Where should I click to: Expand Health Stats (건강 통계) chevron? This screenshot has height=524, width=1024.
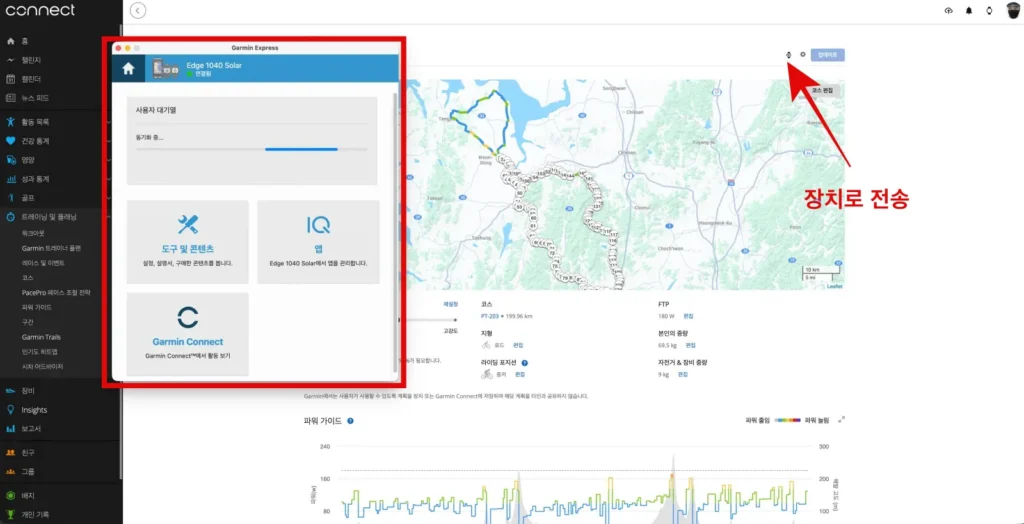pos(108,141)
